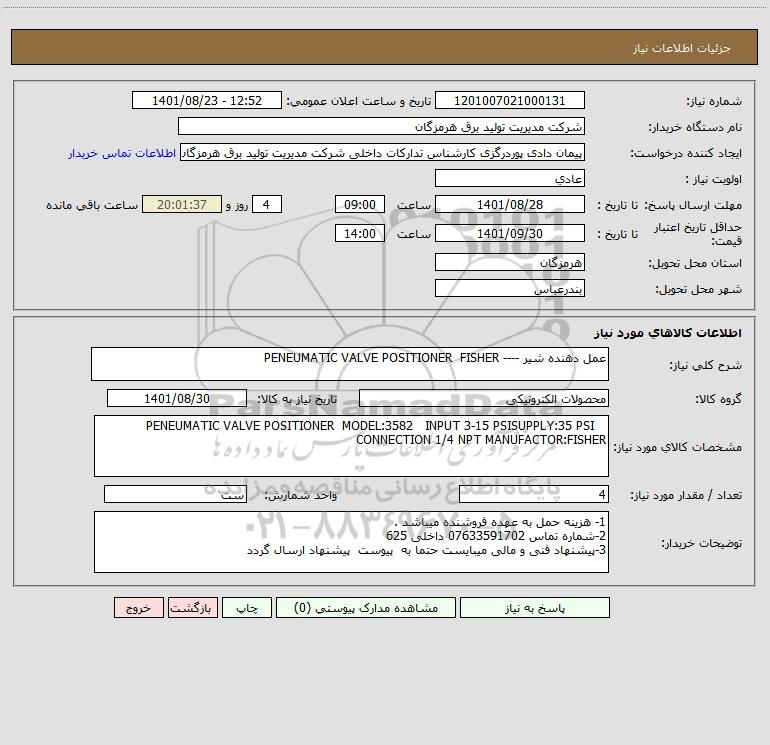Click buyer name field شرکت مدیریت تولید برق هرمزگان
Image resolution: width=770 pixels, height=745 pixels.
coord(381,126)
